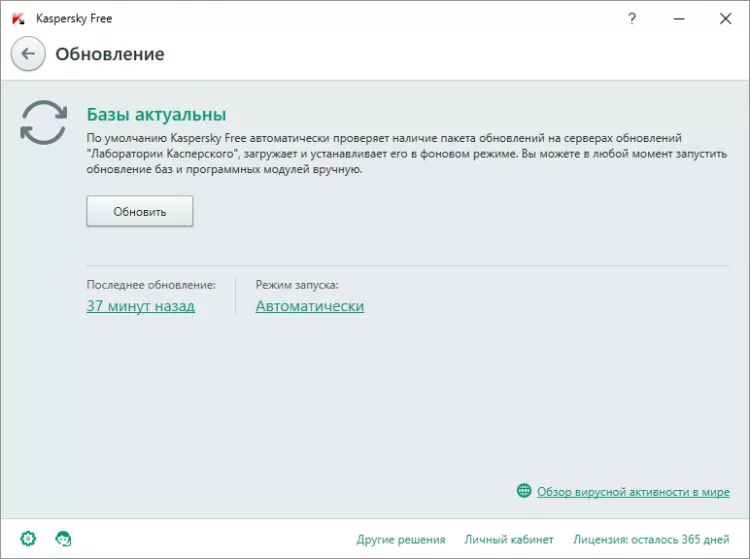Open Обзор вирусной активности в мире link
This screenshot has width=750, height=559.
tap(633, 492)
